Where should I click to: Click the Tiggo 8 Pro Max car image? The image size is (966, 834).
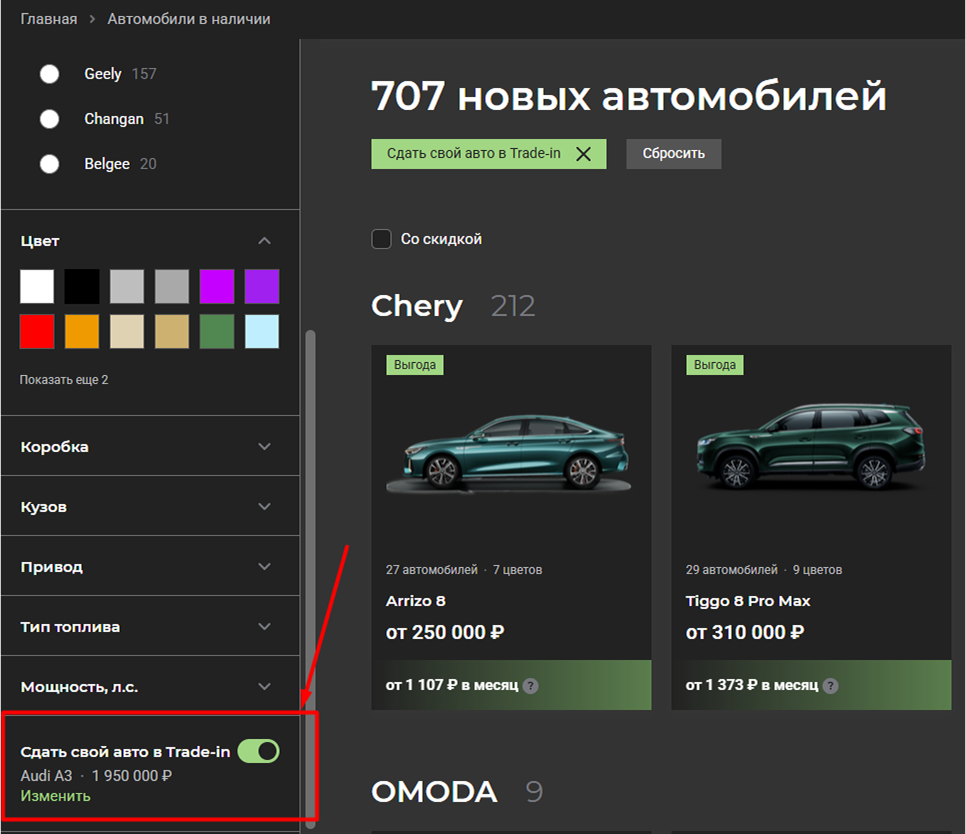tap(811, 447)
